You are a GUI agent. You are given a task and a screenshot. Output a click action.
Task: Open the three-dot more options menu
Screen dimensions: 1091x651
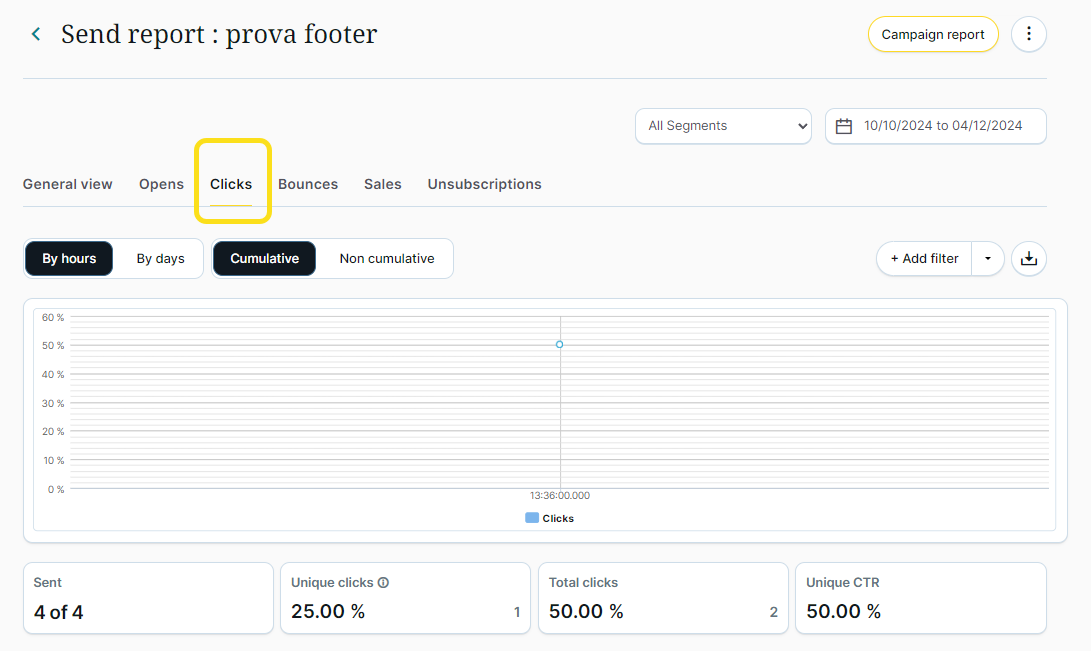point(1029,34)
